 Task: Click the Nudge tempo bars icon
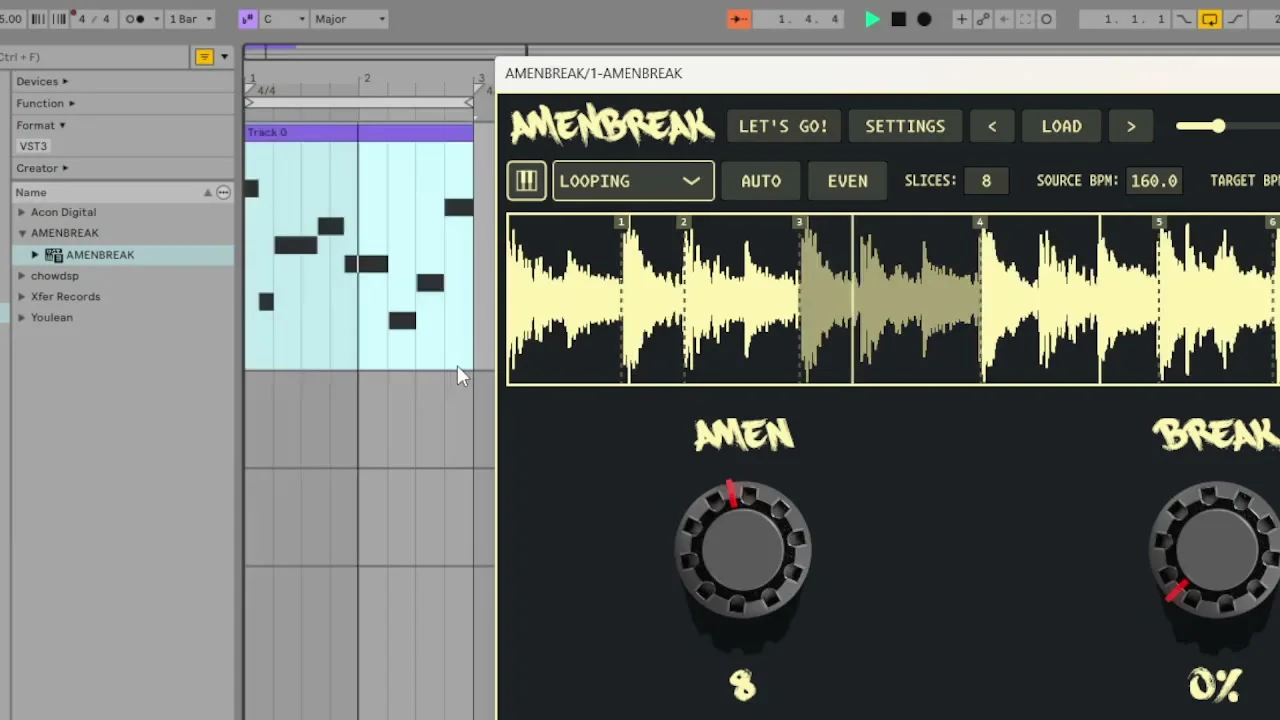pyautogui.click(x=59, y=19)
